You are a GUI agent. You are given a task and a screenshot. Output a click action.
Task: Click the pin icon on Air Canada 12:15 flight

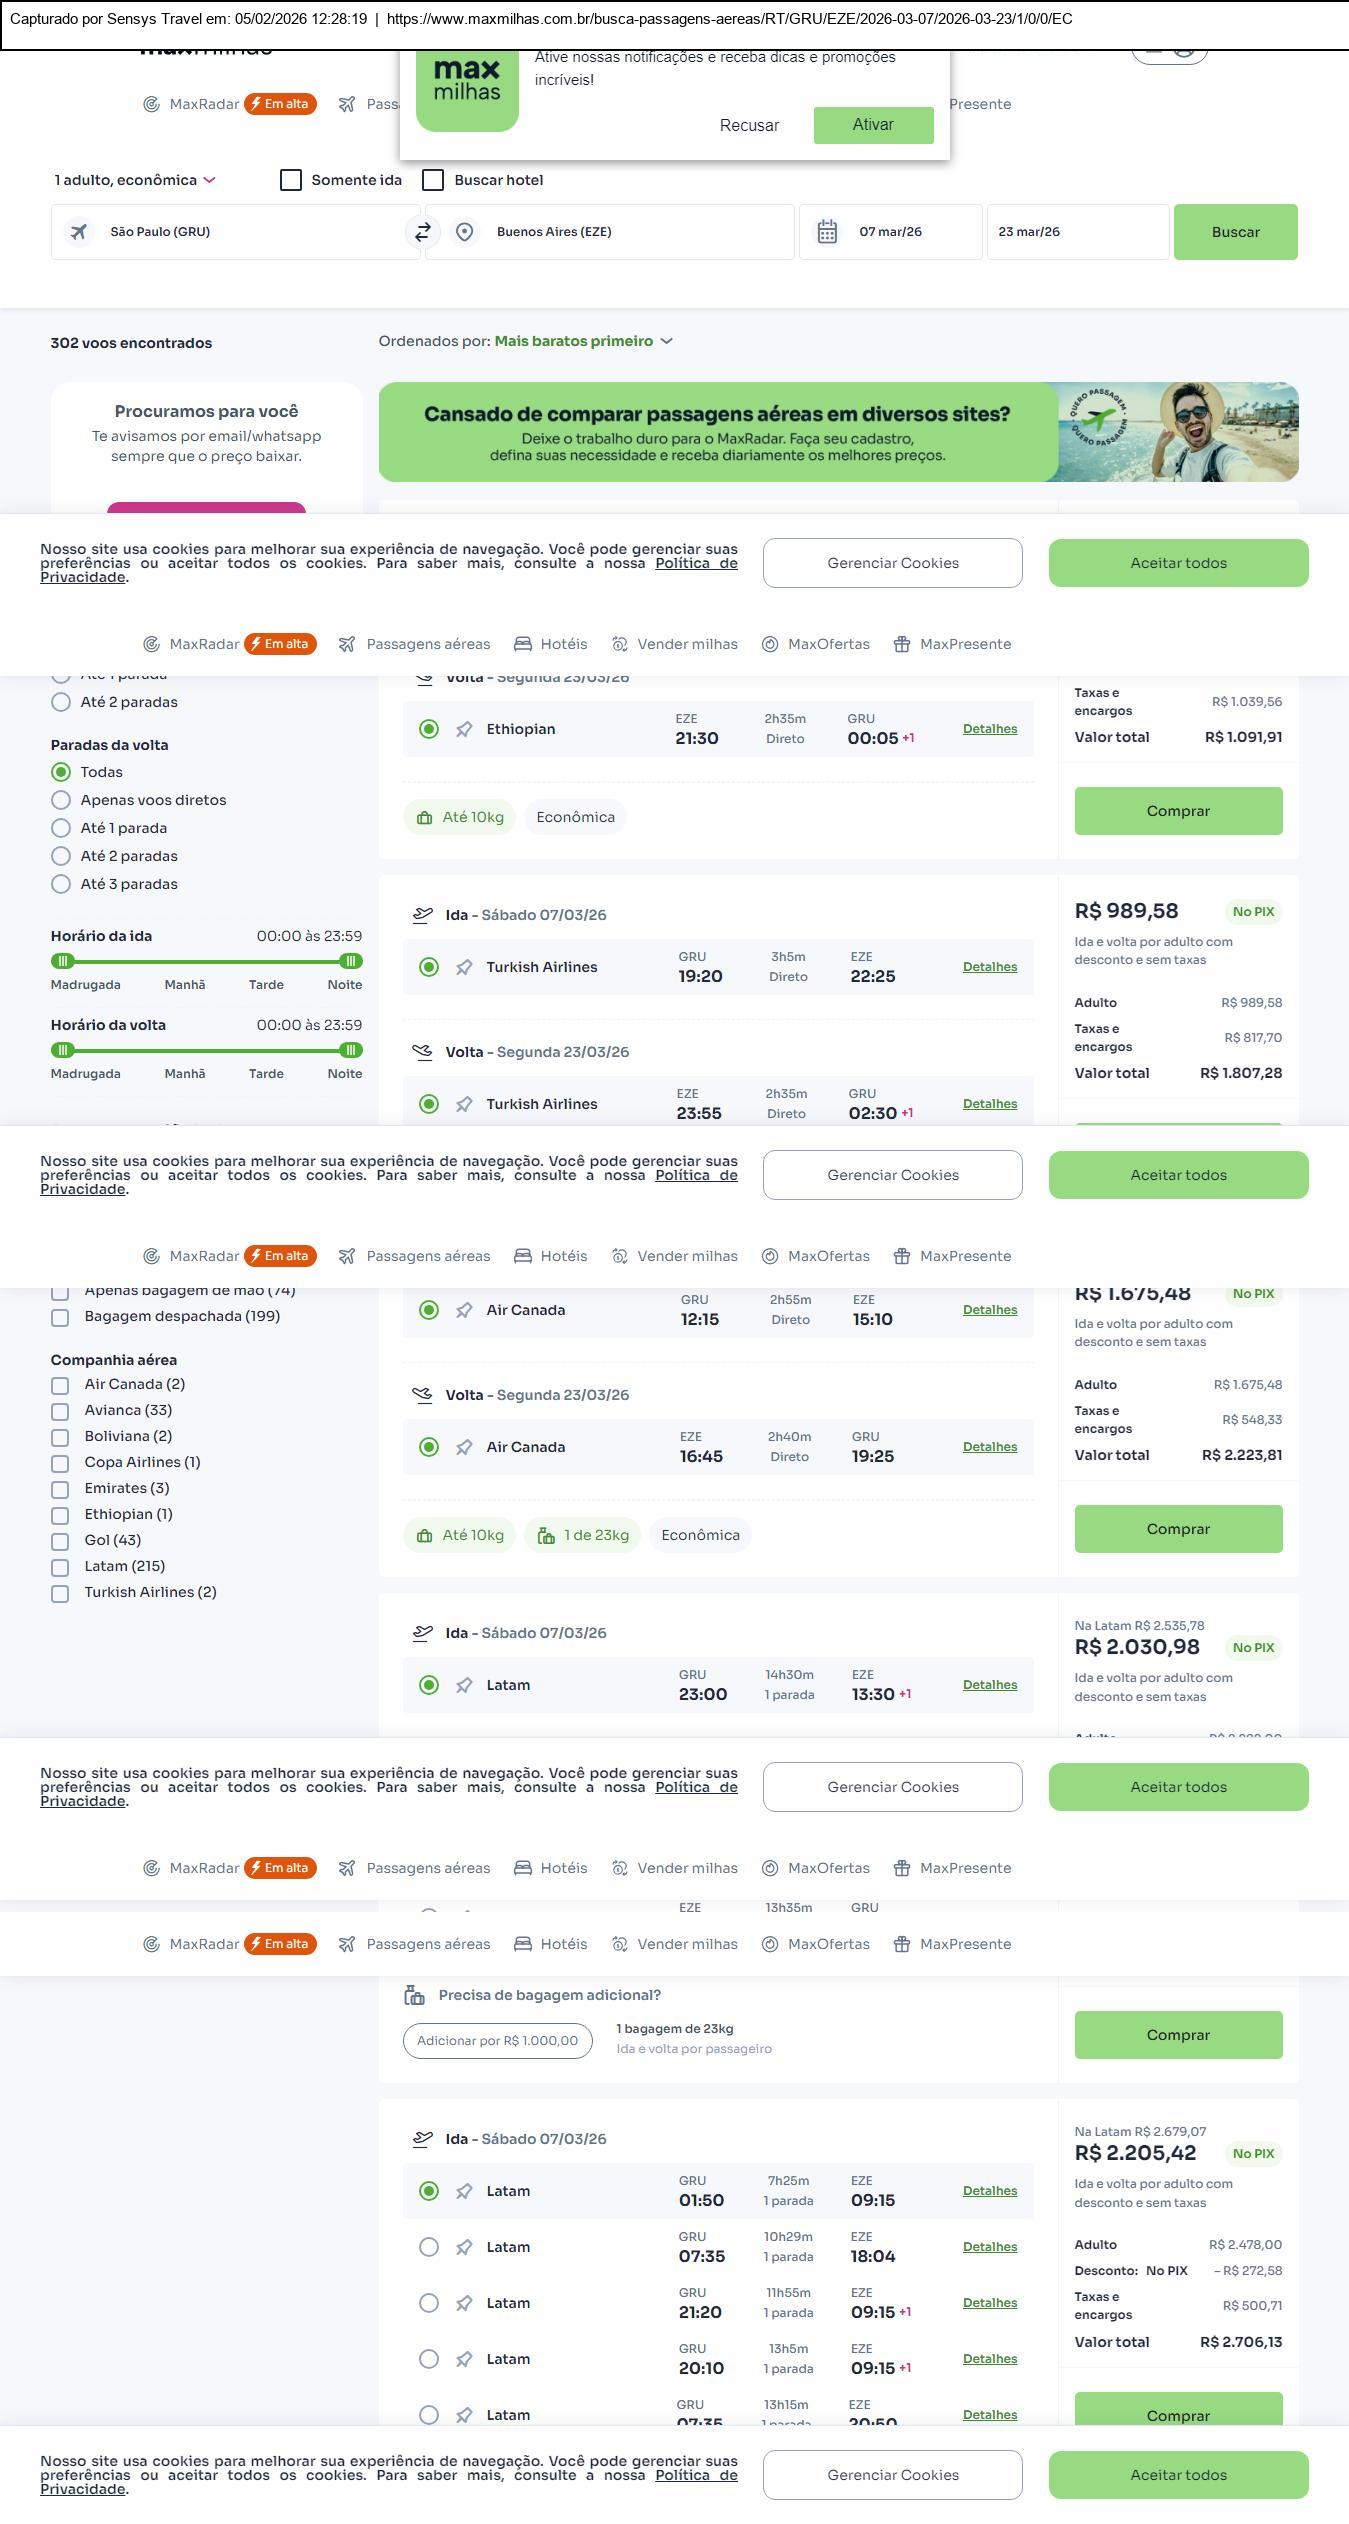[x=464, y=1311]
